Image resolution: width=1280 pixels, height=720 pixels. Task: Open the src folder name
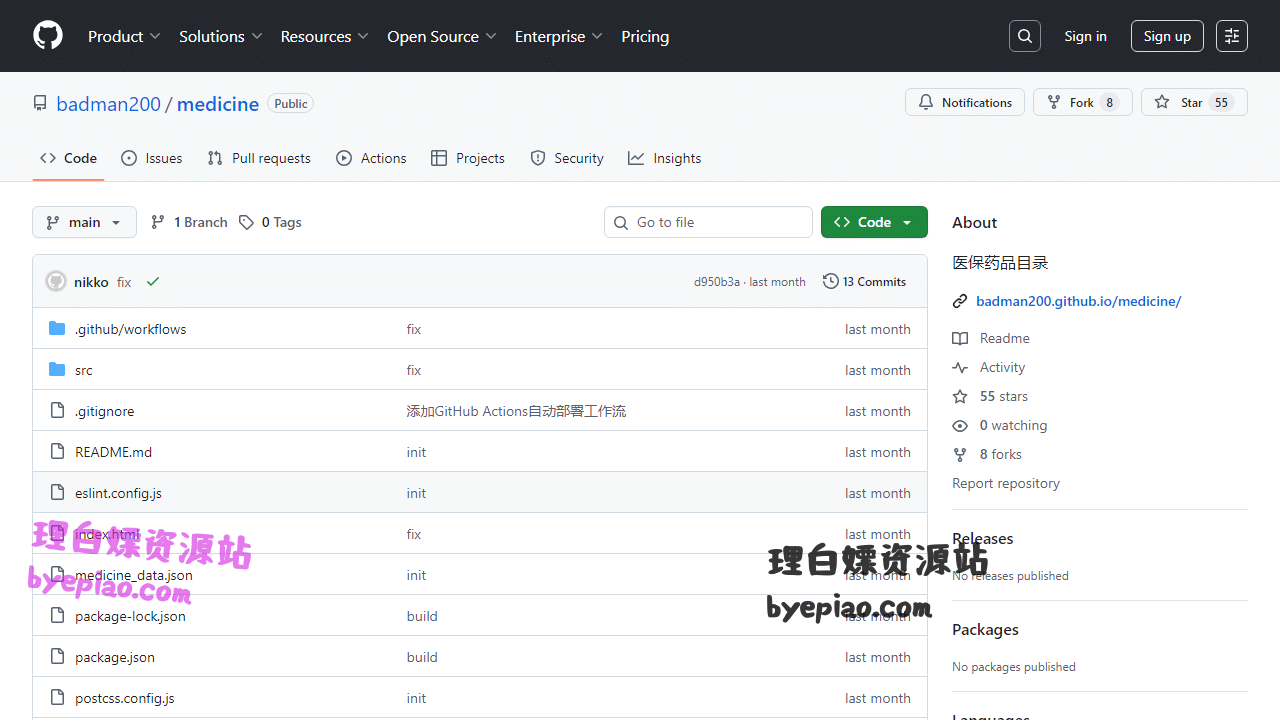[84, 370]
